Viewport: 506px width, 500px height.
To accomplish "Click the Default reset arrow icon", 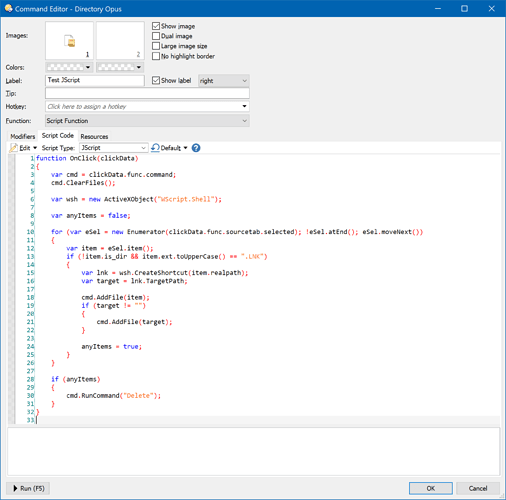I will [155, 148].
